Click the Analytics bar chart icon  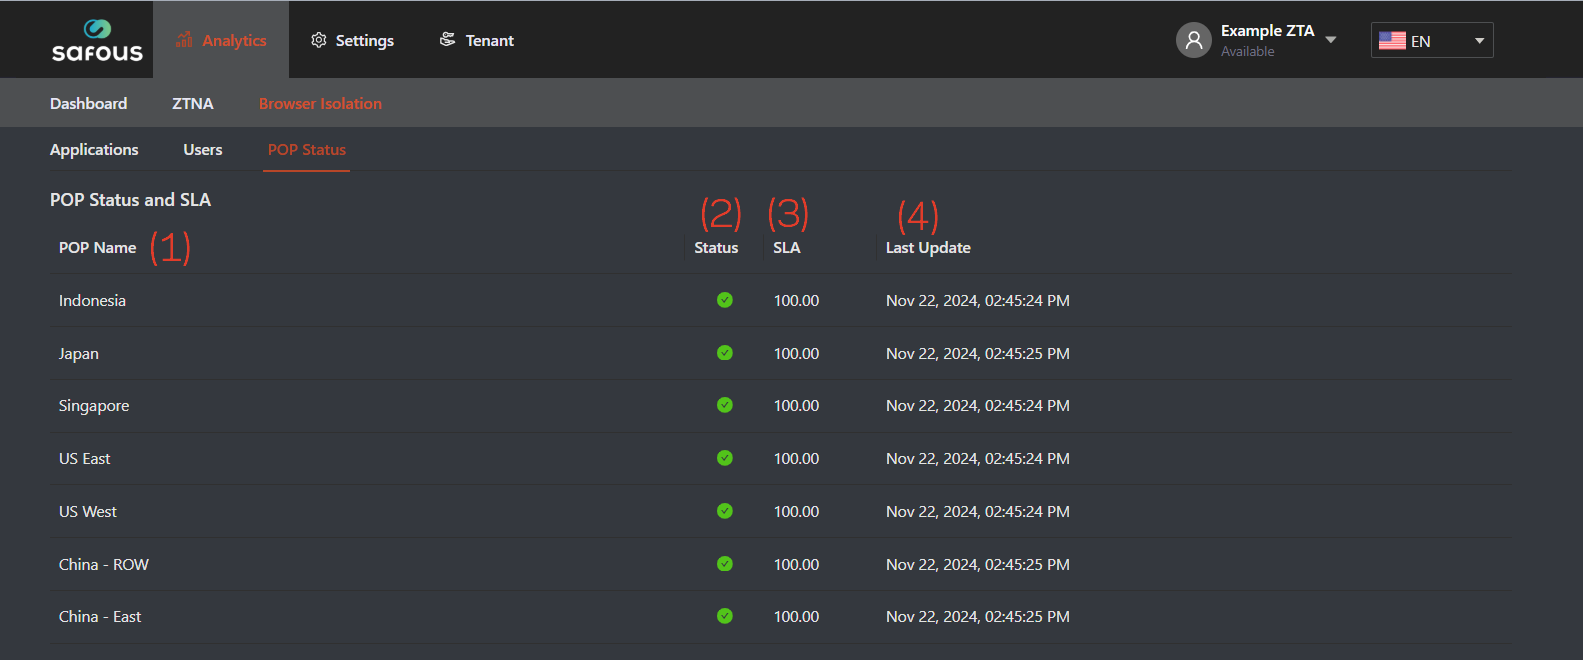point(184,40)
